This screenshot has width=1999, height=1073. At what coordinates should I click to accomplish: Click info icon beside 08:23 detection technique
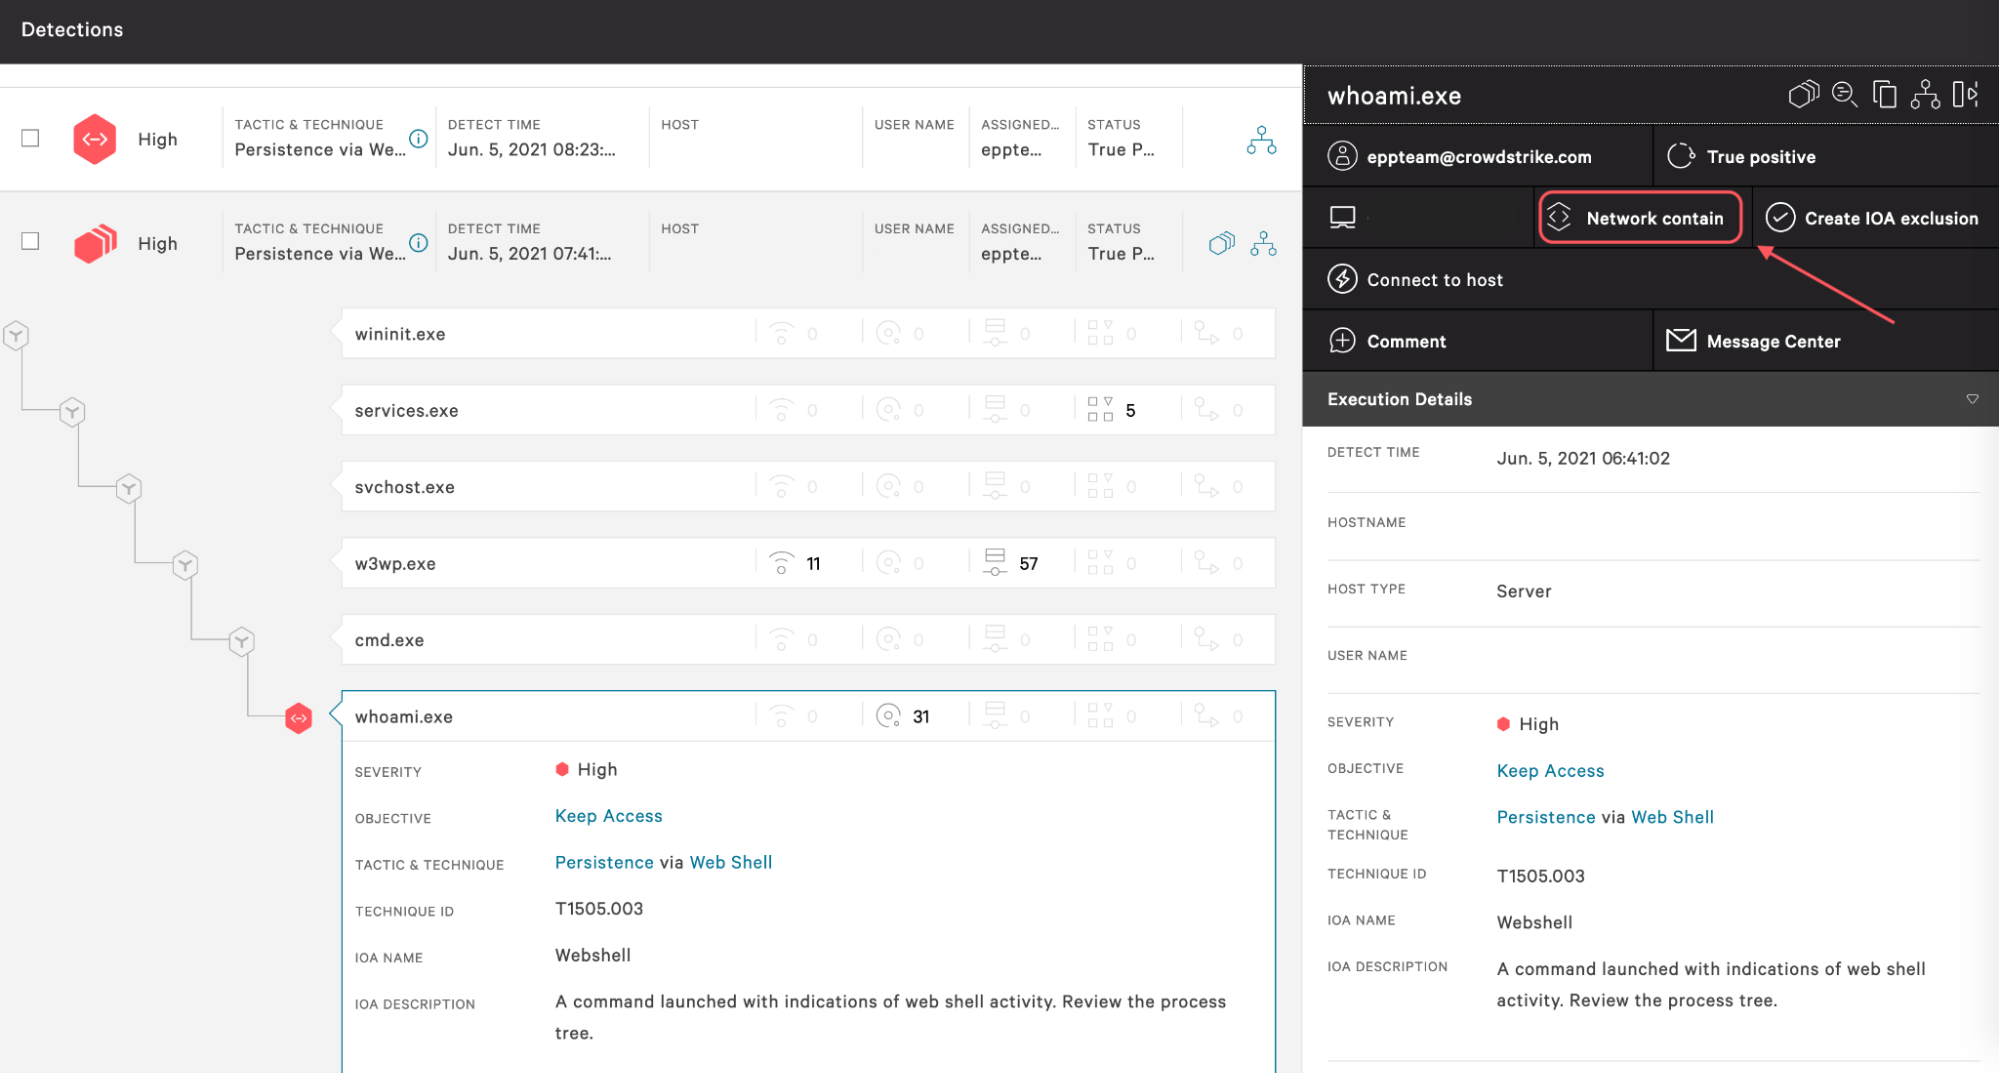tap(419, 139)
